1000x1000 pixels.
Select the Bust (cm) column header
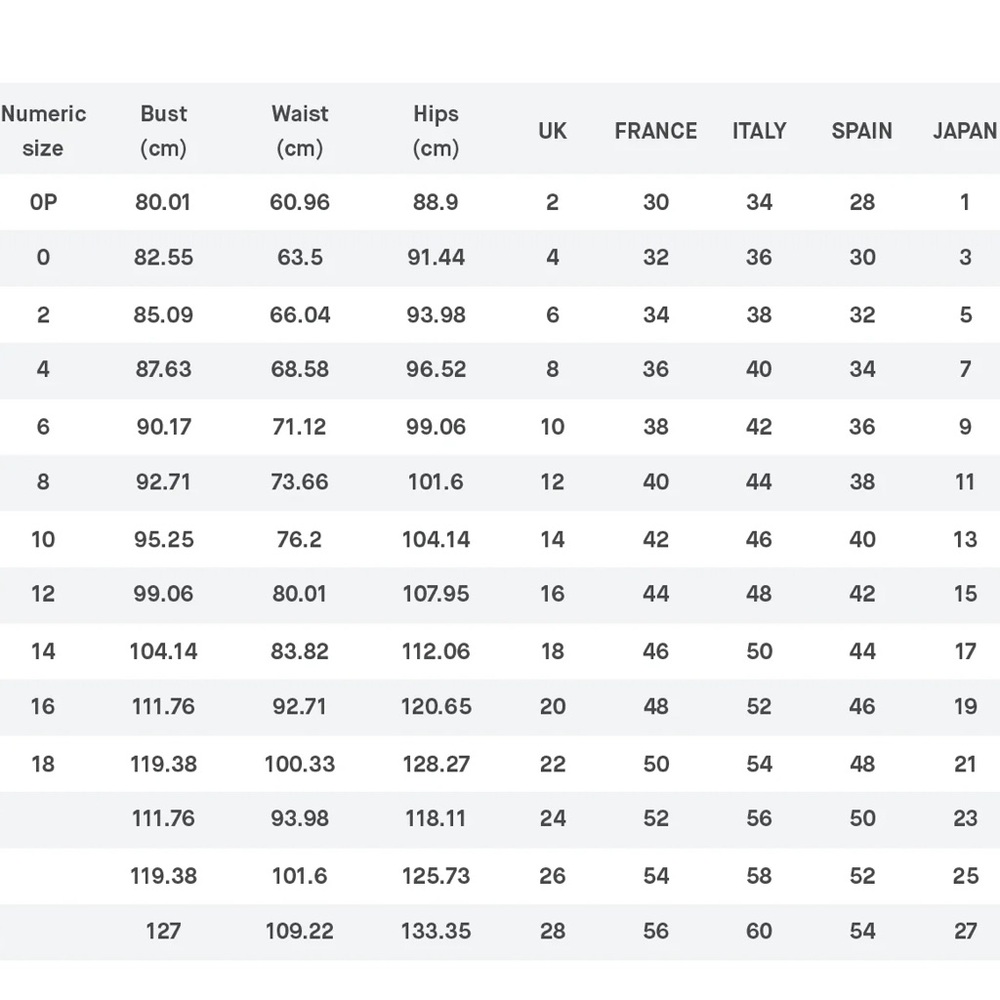click(163, 131)
